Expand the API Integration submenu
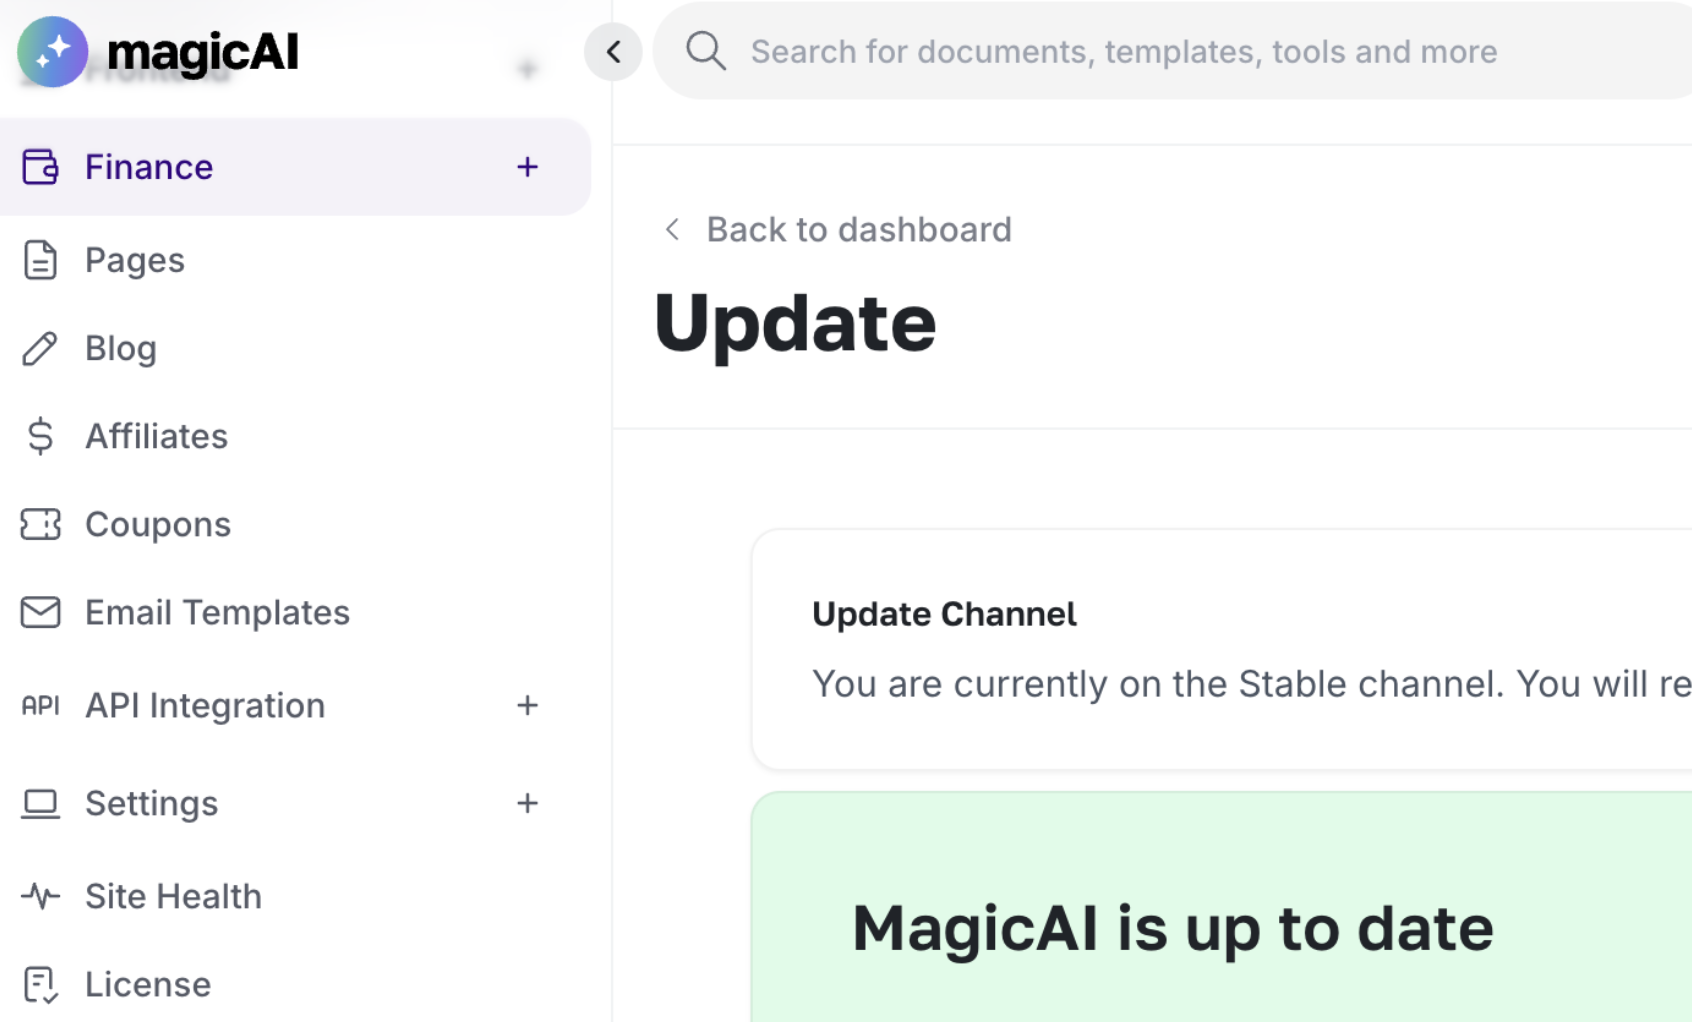 pos(527,705)
